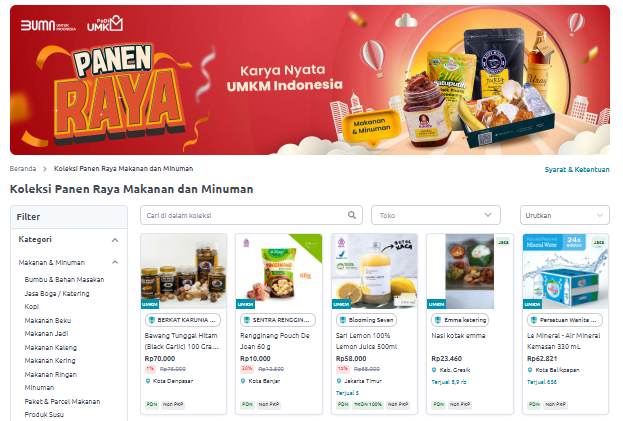
Task: Open the Urutkan sort dropdown
Action: click(565, 215)
